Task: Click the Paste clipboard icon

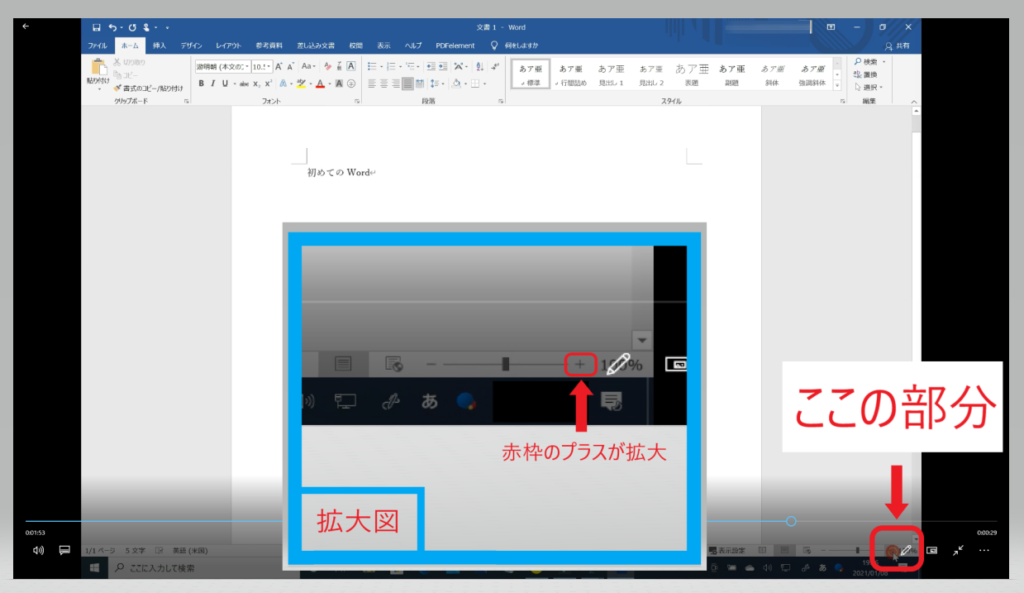Action: (97, 69)
